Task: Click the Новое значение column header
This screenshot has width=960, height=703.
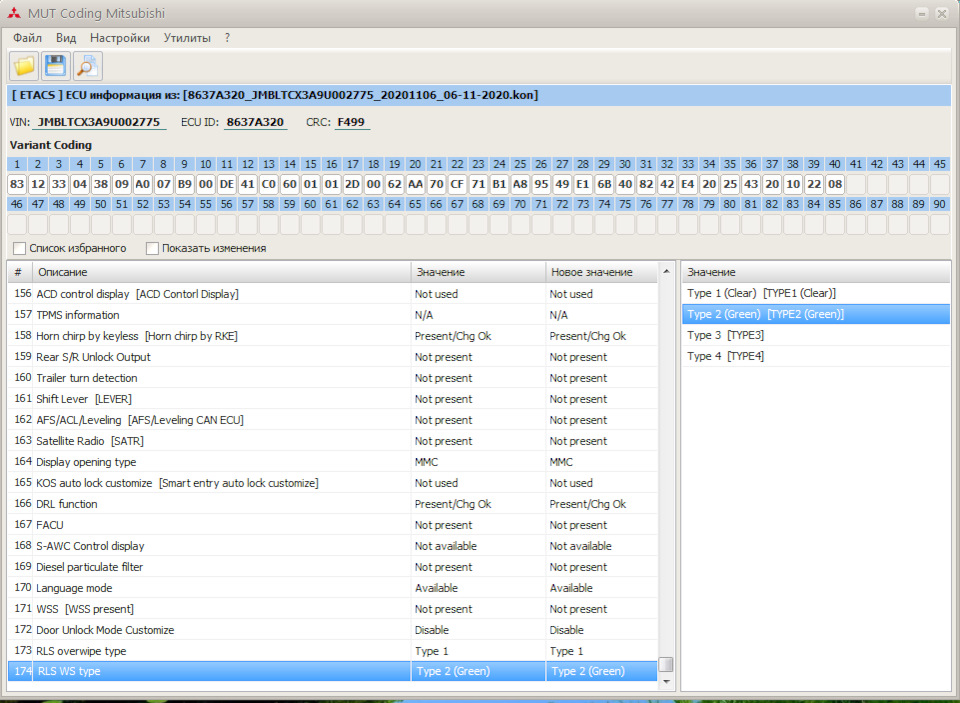Action: click(601, 272)
